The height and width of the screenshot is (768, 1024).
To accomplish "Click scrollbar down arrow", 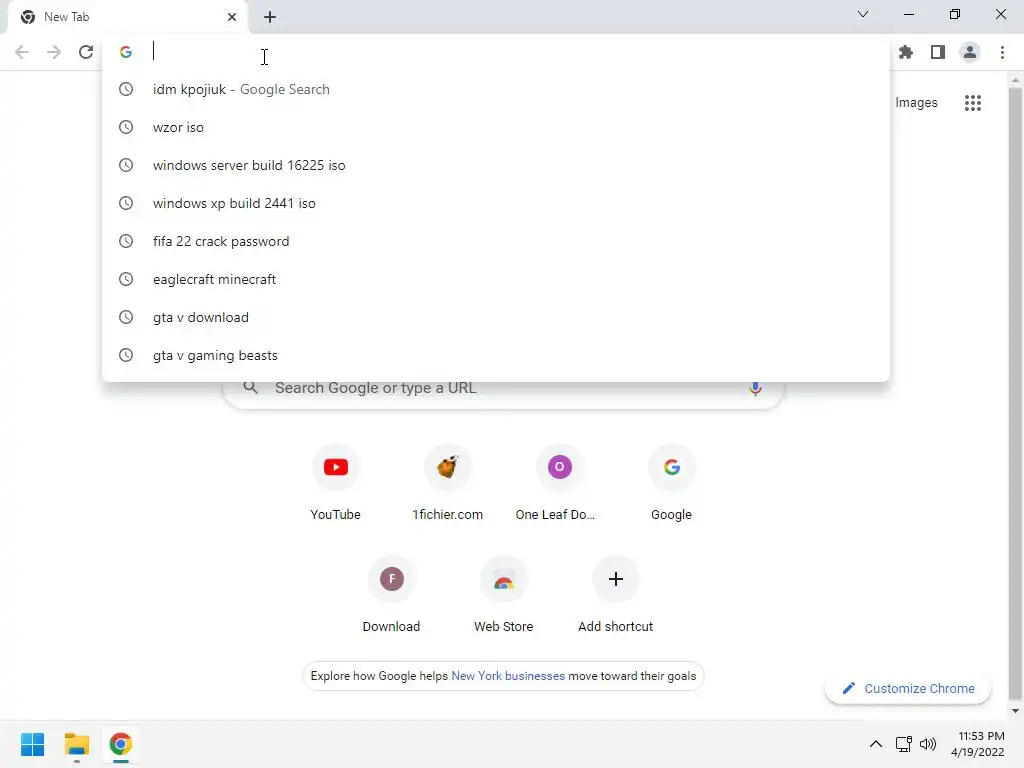I will click(1015, 711).
